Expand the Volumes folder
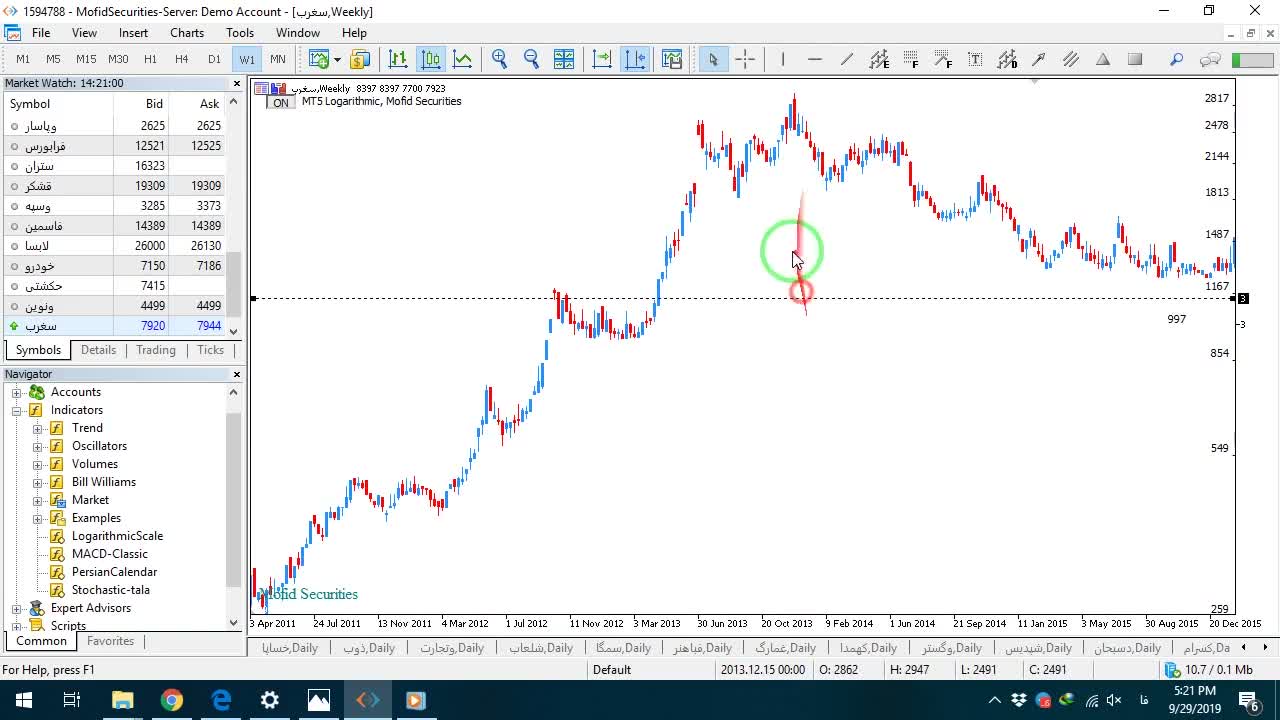This screenshot has width=1280, height=720. click(38, 464)
